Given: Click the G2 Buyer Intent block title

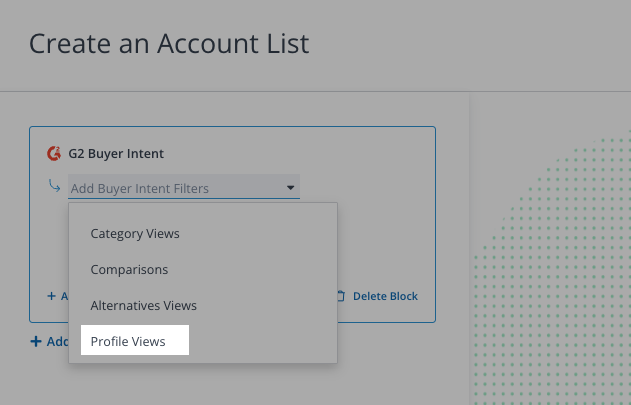Looking at the screenshot, I should click(x=116, y=154).
